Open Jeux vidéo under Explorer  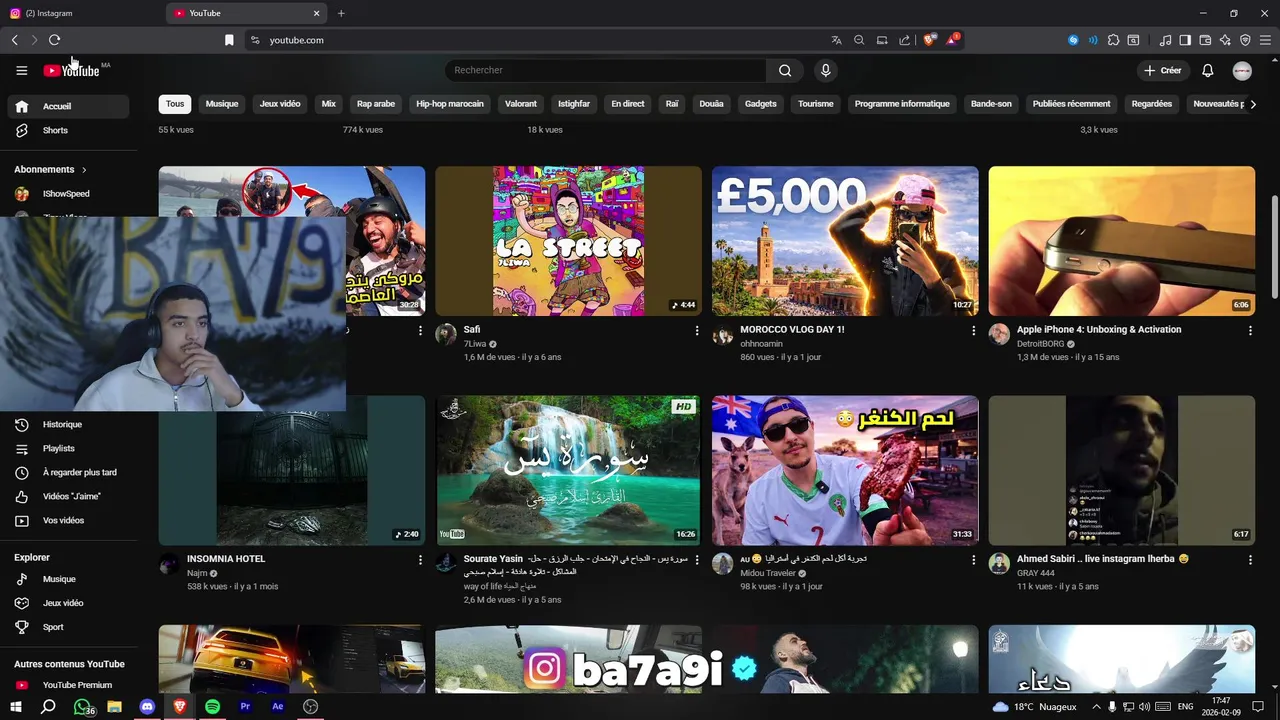pos(68,603)
